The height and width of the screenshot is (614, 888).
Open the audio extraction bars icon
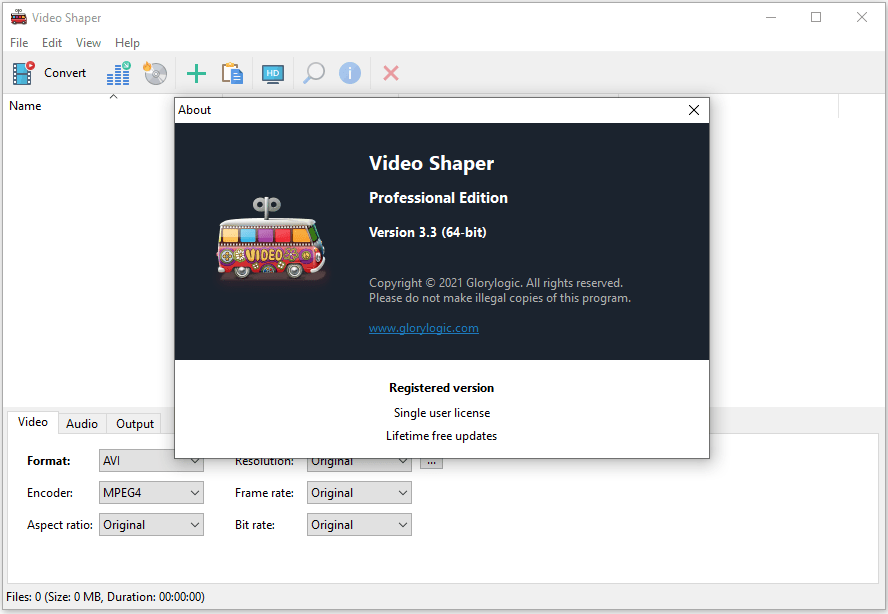click(119, 73)
